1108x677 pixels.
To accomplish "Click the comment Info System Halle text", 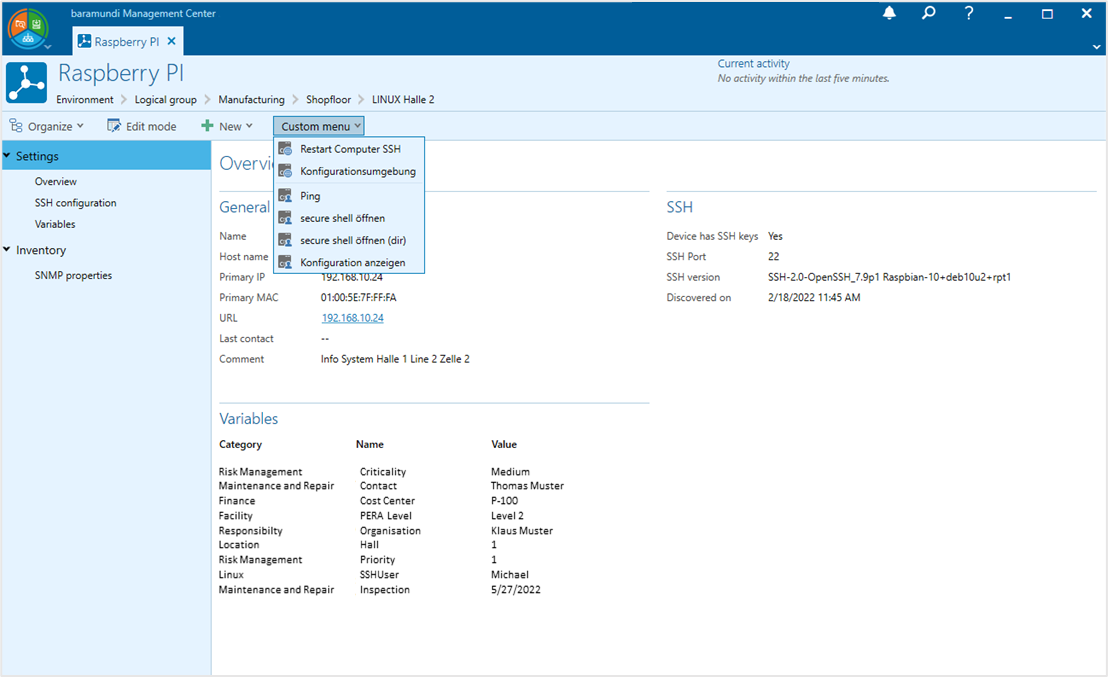I will tap(395, 359).
